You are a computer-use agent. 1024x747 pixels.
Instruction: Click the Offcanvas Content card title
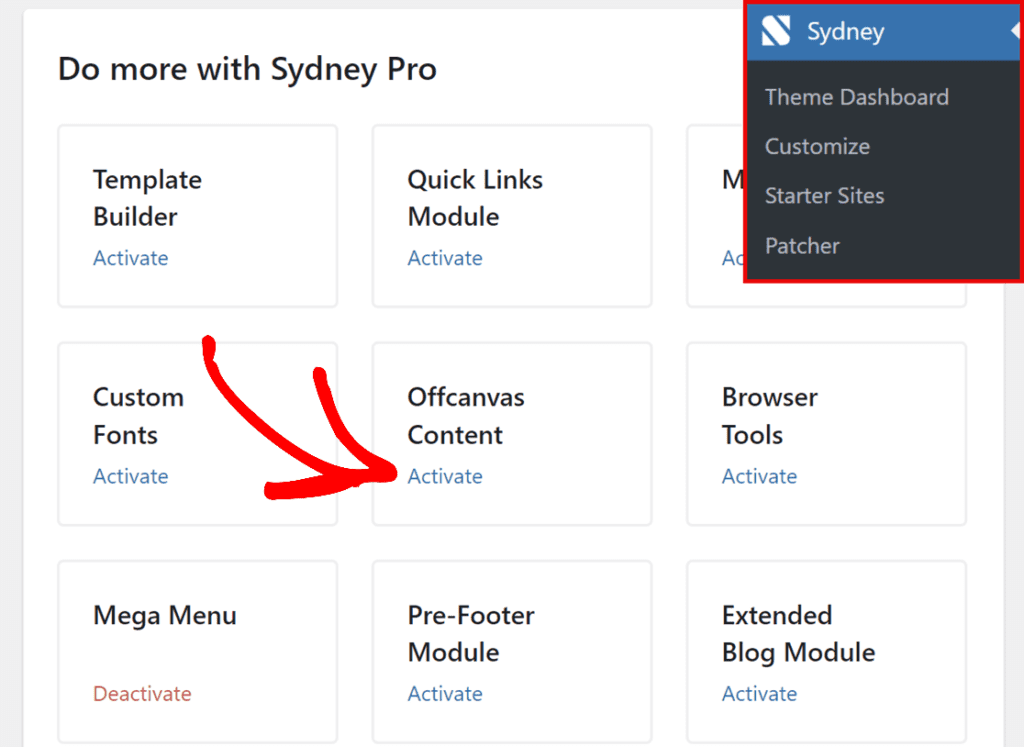pos(465,416)
